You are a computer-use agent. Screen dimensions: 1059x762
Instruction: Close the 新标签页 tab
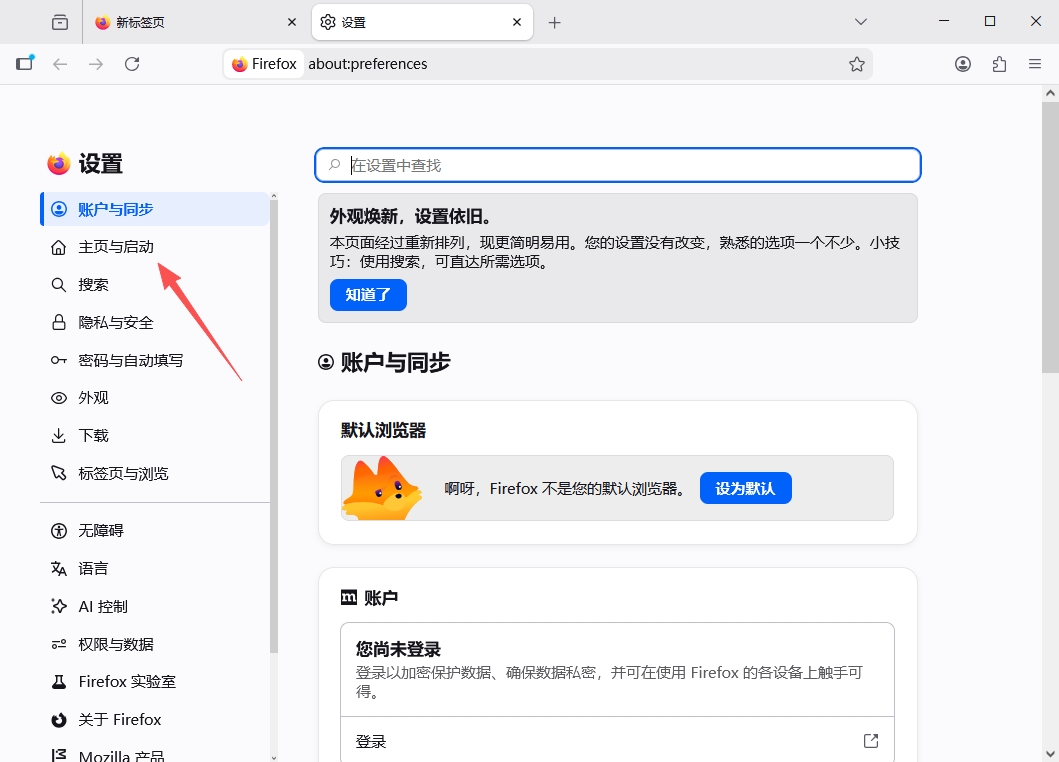292,22
